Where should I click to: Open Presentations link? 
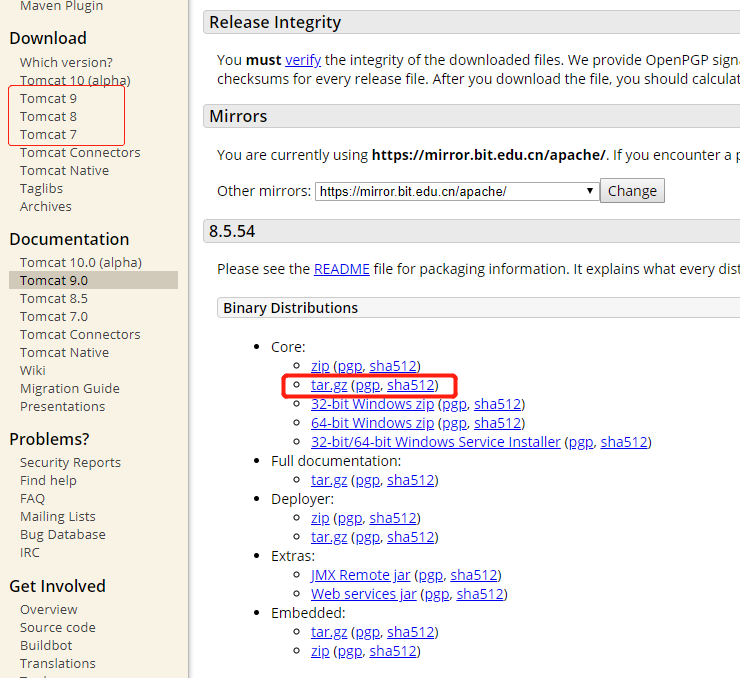tap(62, 406)
